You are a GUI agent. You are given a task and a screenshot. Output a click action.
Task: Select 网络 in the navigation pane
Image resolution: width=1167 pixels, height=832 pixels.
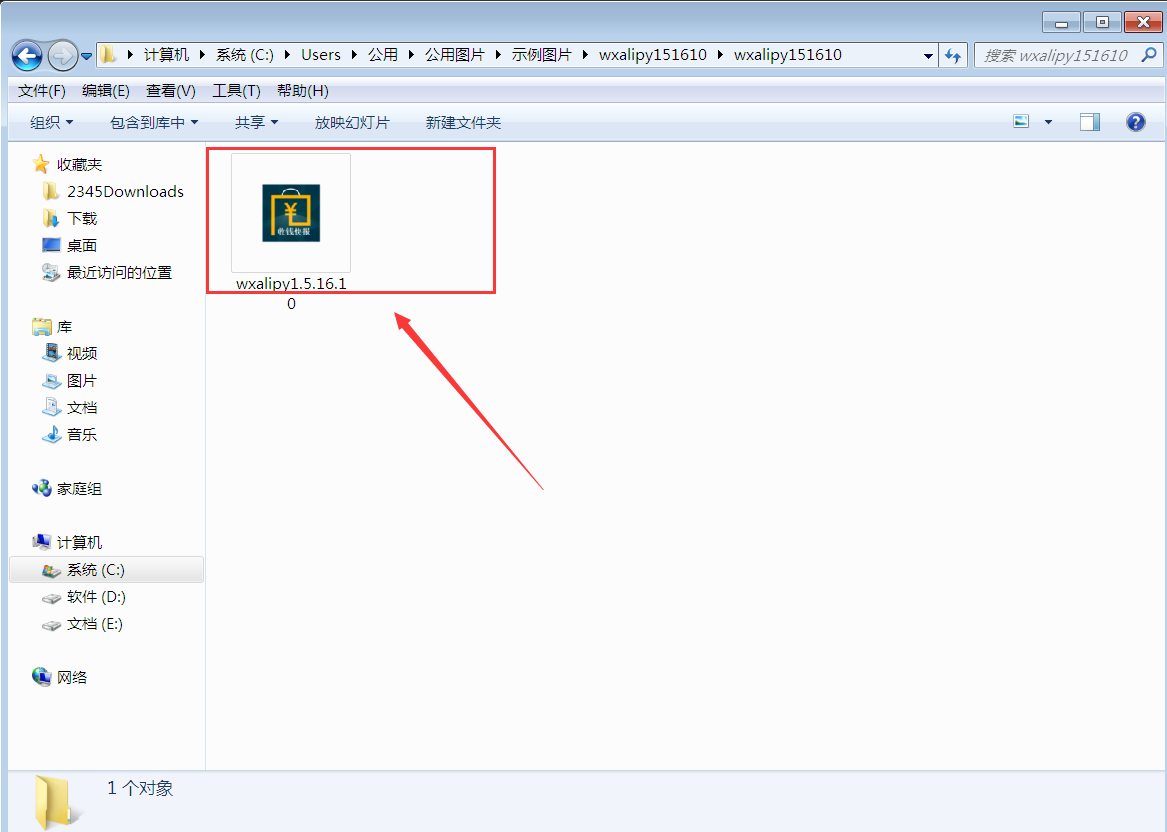[x=72, y=677]
